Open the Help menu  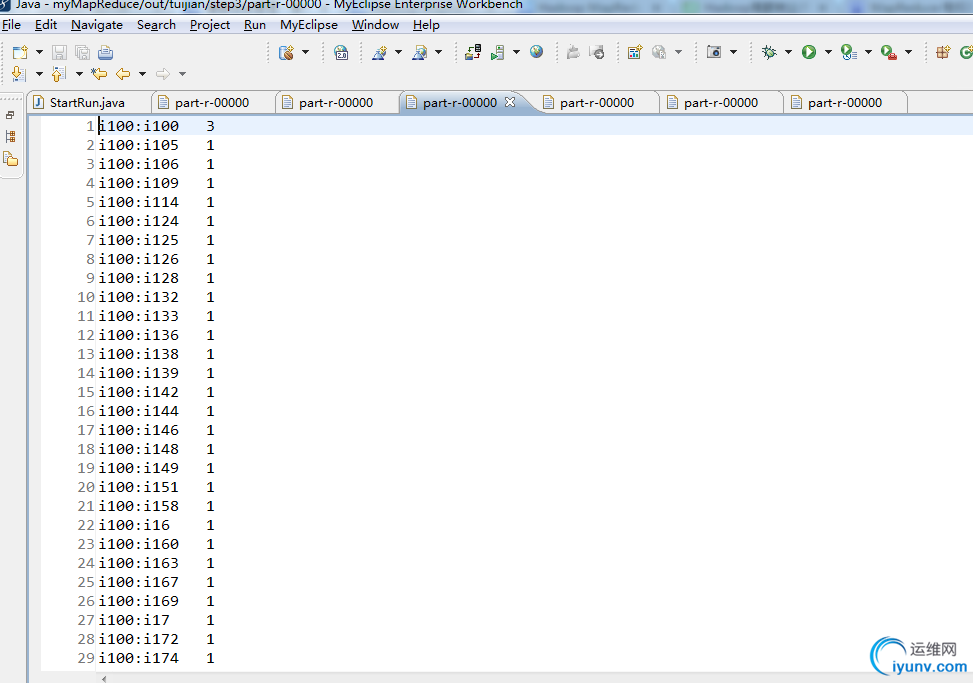pos(426,25)
